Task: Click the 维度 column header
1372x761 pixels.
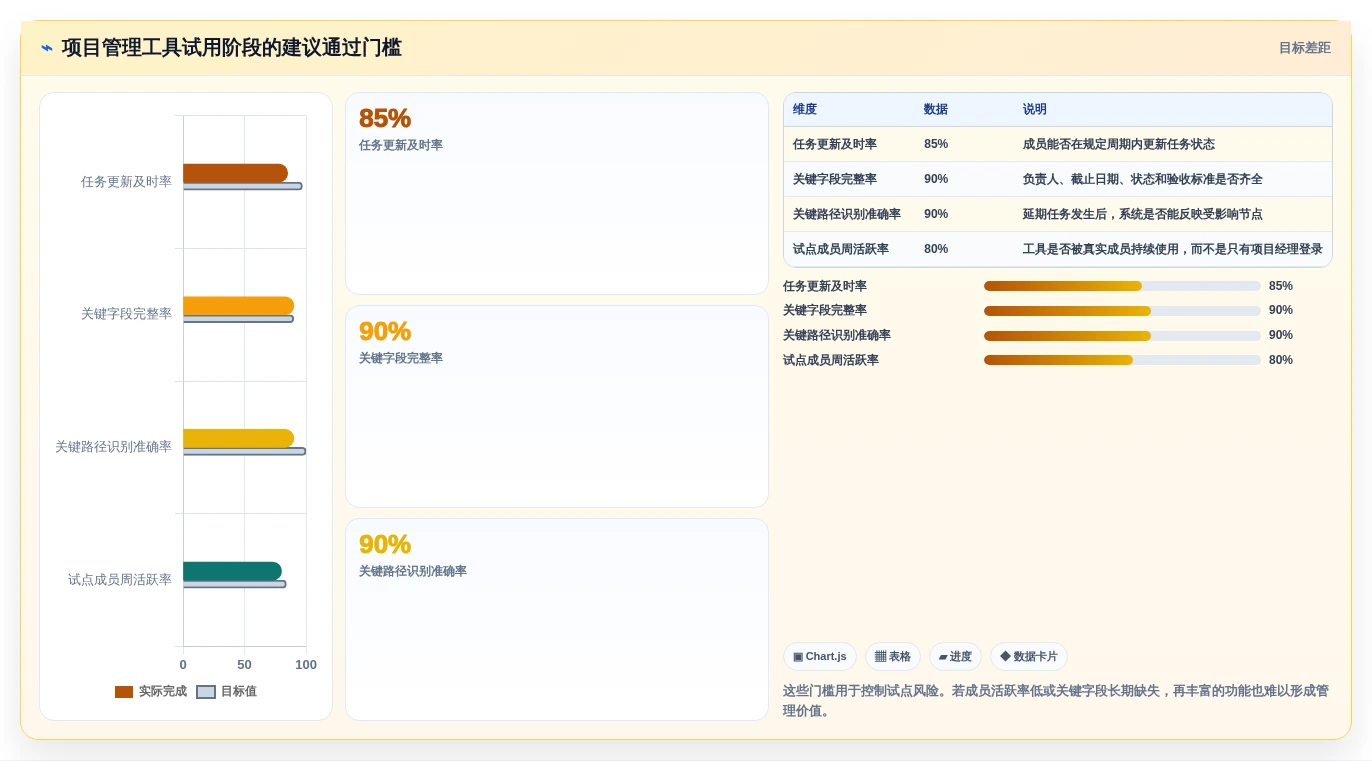Action: click(x=805, y=110)
